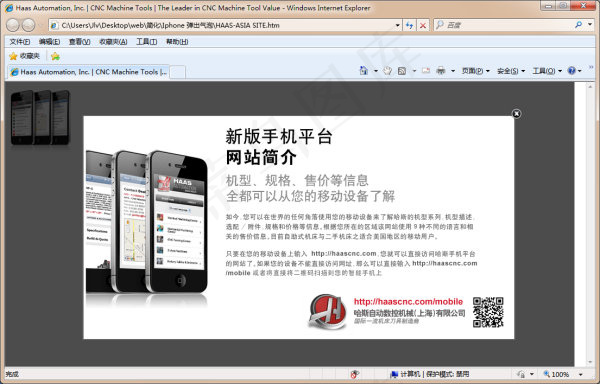Open the 编辑(E) menu
Screen dimensions: 600x384
click(49, 42)
